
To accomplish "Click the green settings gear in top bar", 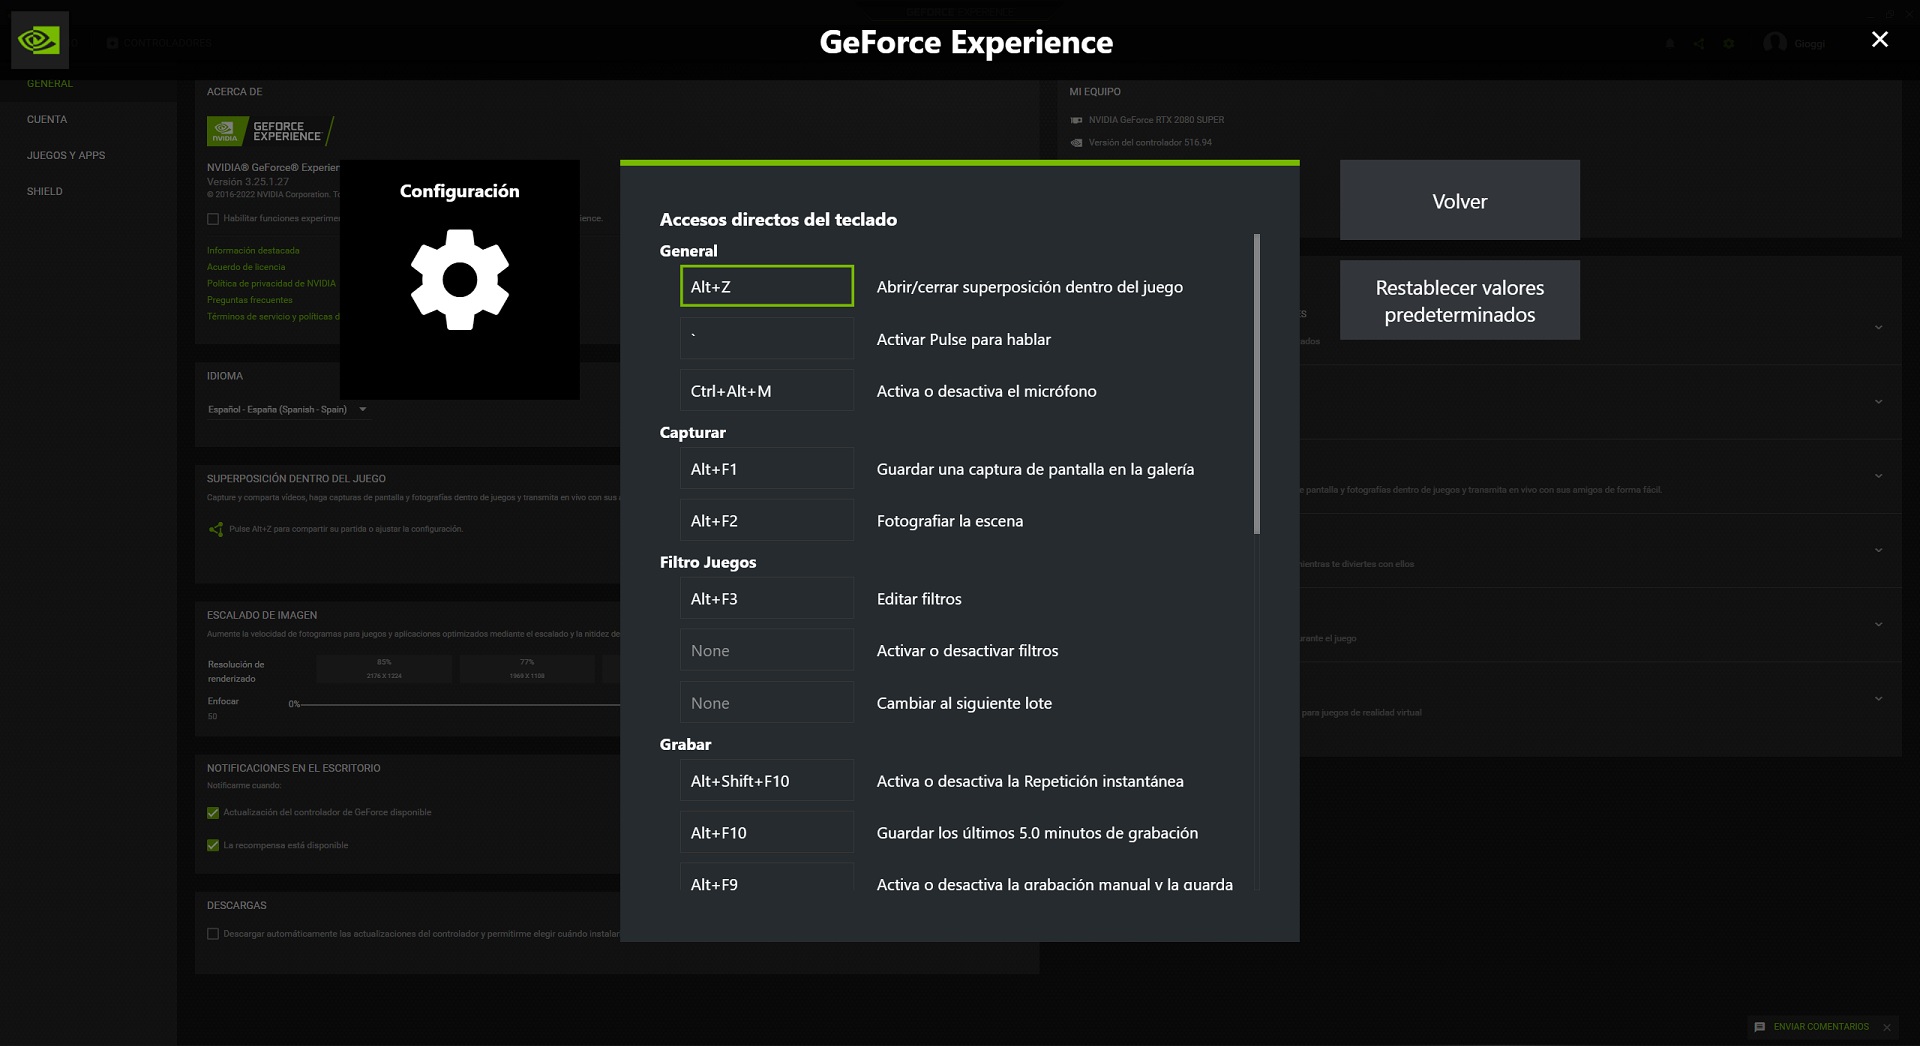I will point(1729,44).
